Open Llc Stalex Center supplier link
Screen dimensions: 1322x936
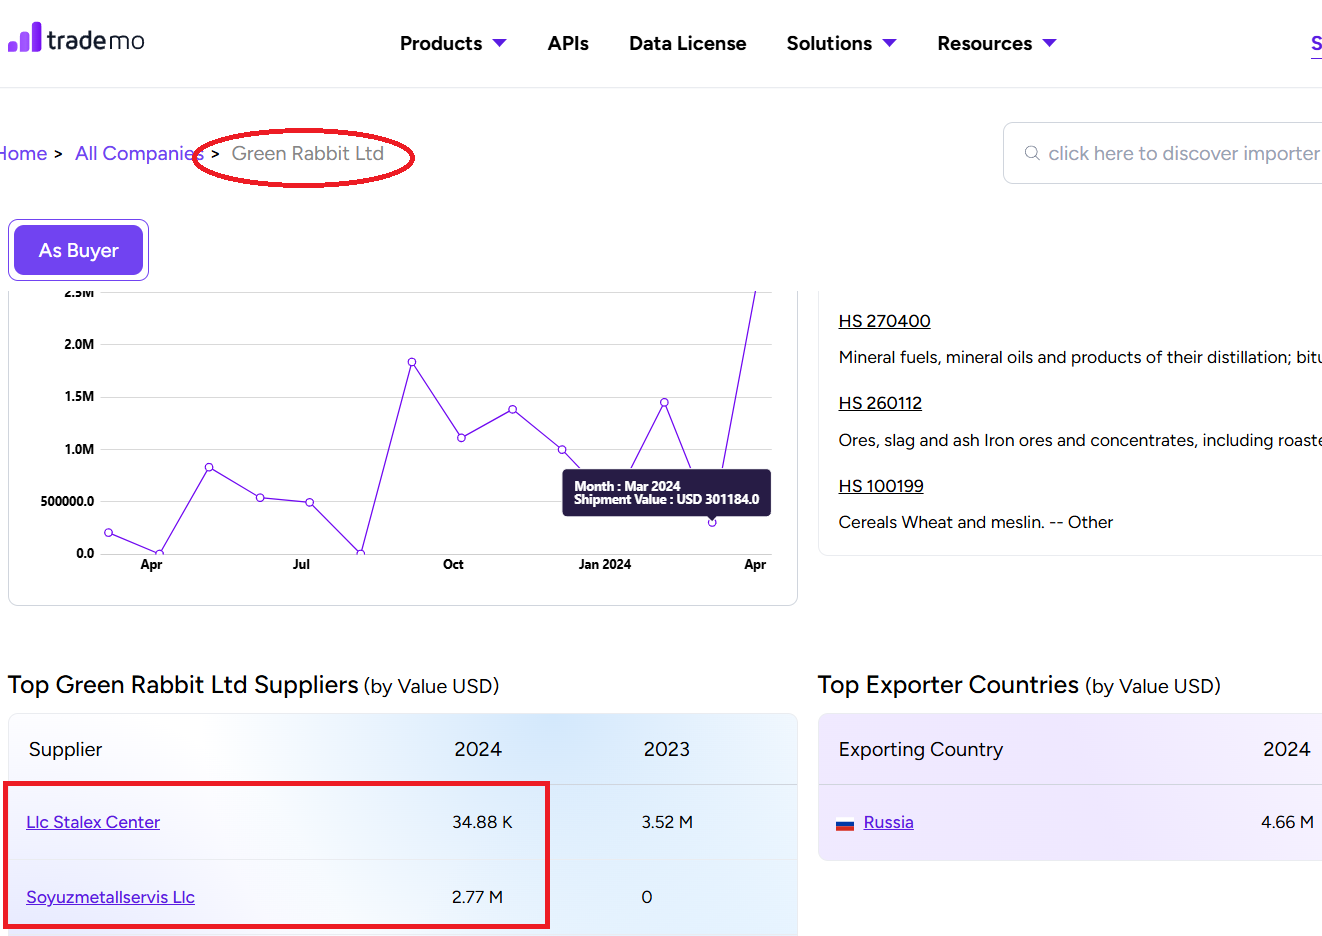pyautogui.click(x=93, y=822)
